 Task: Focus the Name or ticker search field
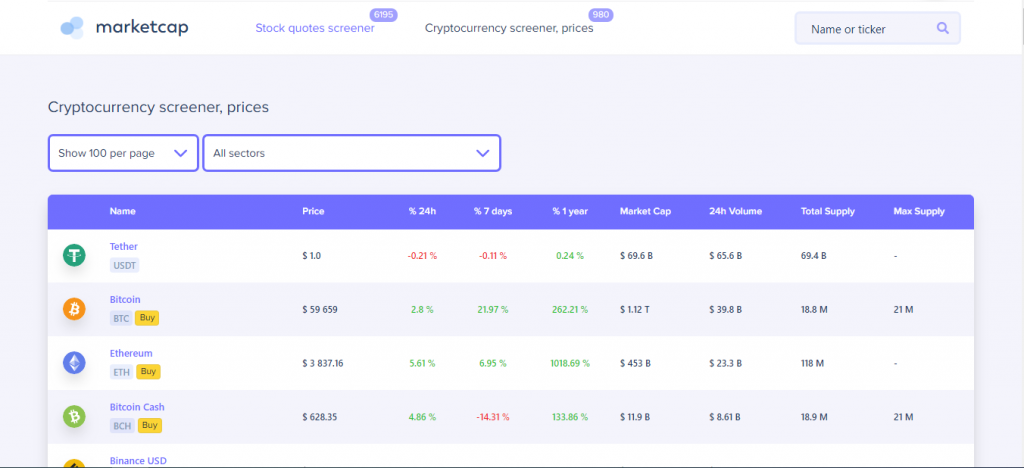coord(877,29)
